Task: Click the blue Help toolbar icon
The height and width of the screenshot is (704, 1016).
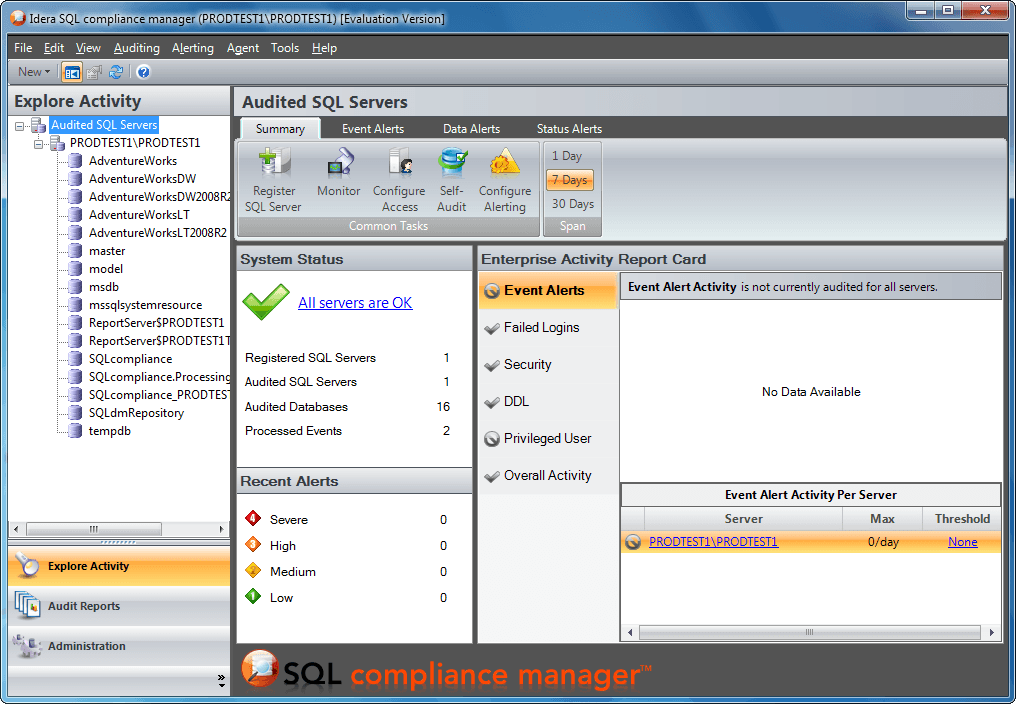Action: [143, 72]
